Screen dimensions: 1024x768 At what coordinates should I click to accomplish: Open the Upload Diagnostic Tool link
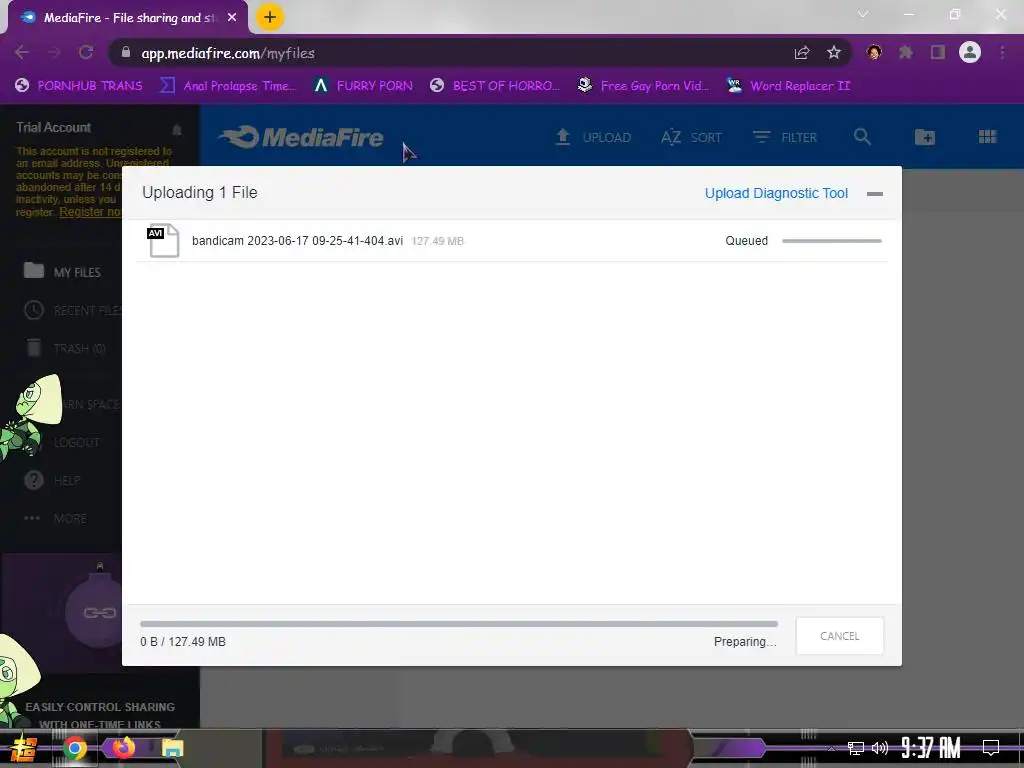point(776,193)
